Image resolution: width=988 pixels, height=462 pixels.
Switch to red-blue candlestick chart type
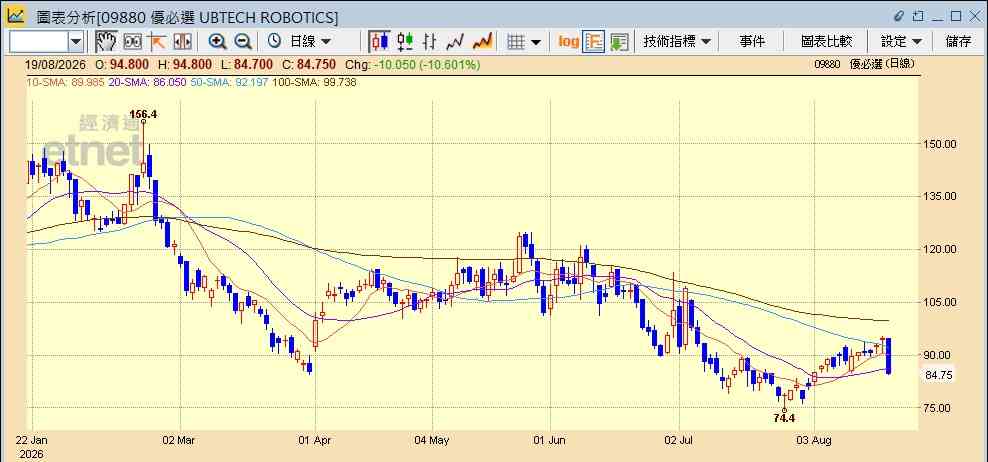[x=379, y=42]
